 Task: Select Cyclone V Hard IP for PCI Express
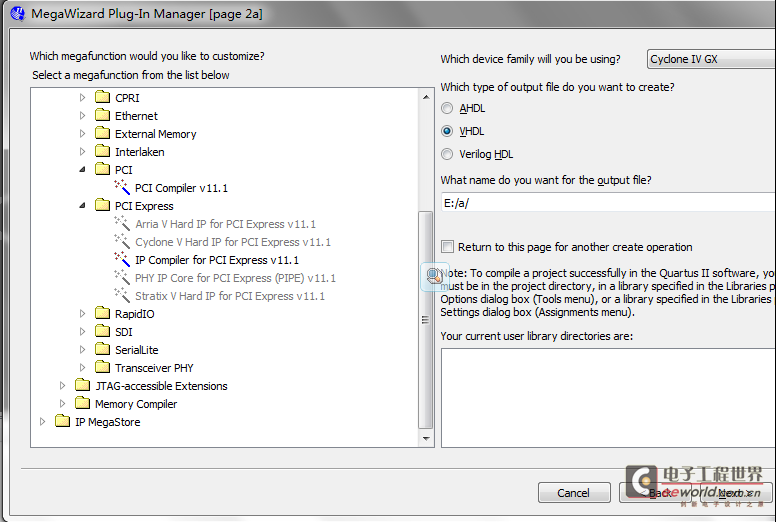click(233, 242)
